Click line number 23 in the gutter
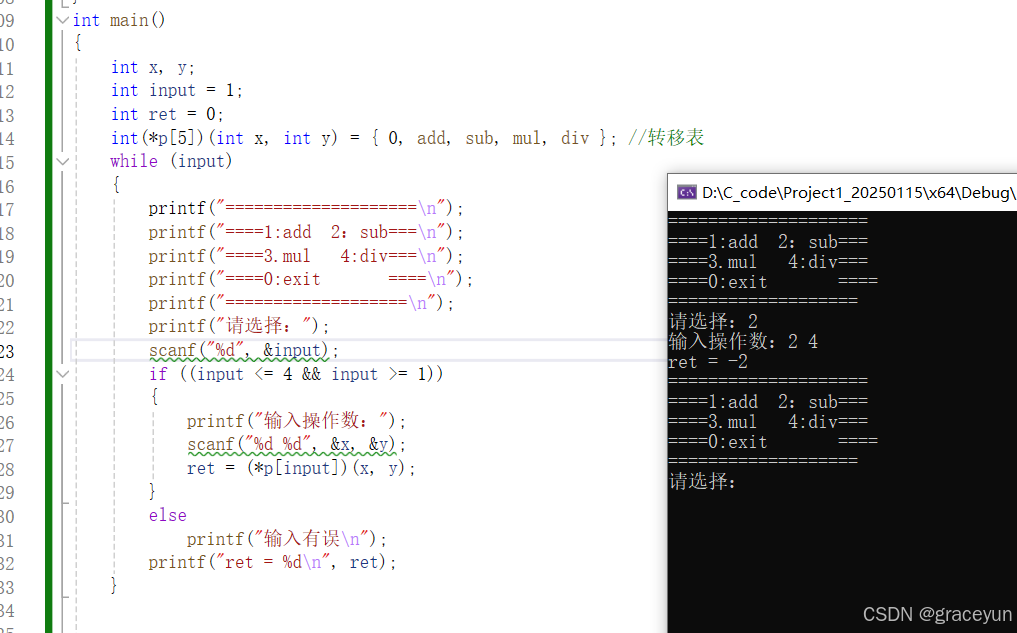This screenshot has width=1017, height=633. (6, 352)
